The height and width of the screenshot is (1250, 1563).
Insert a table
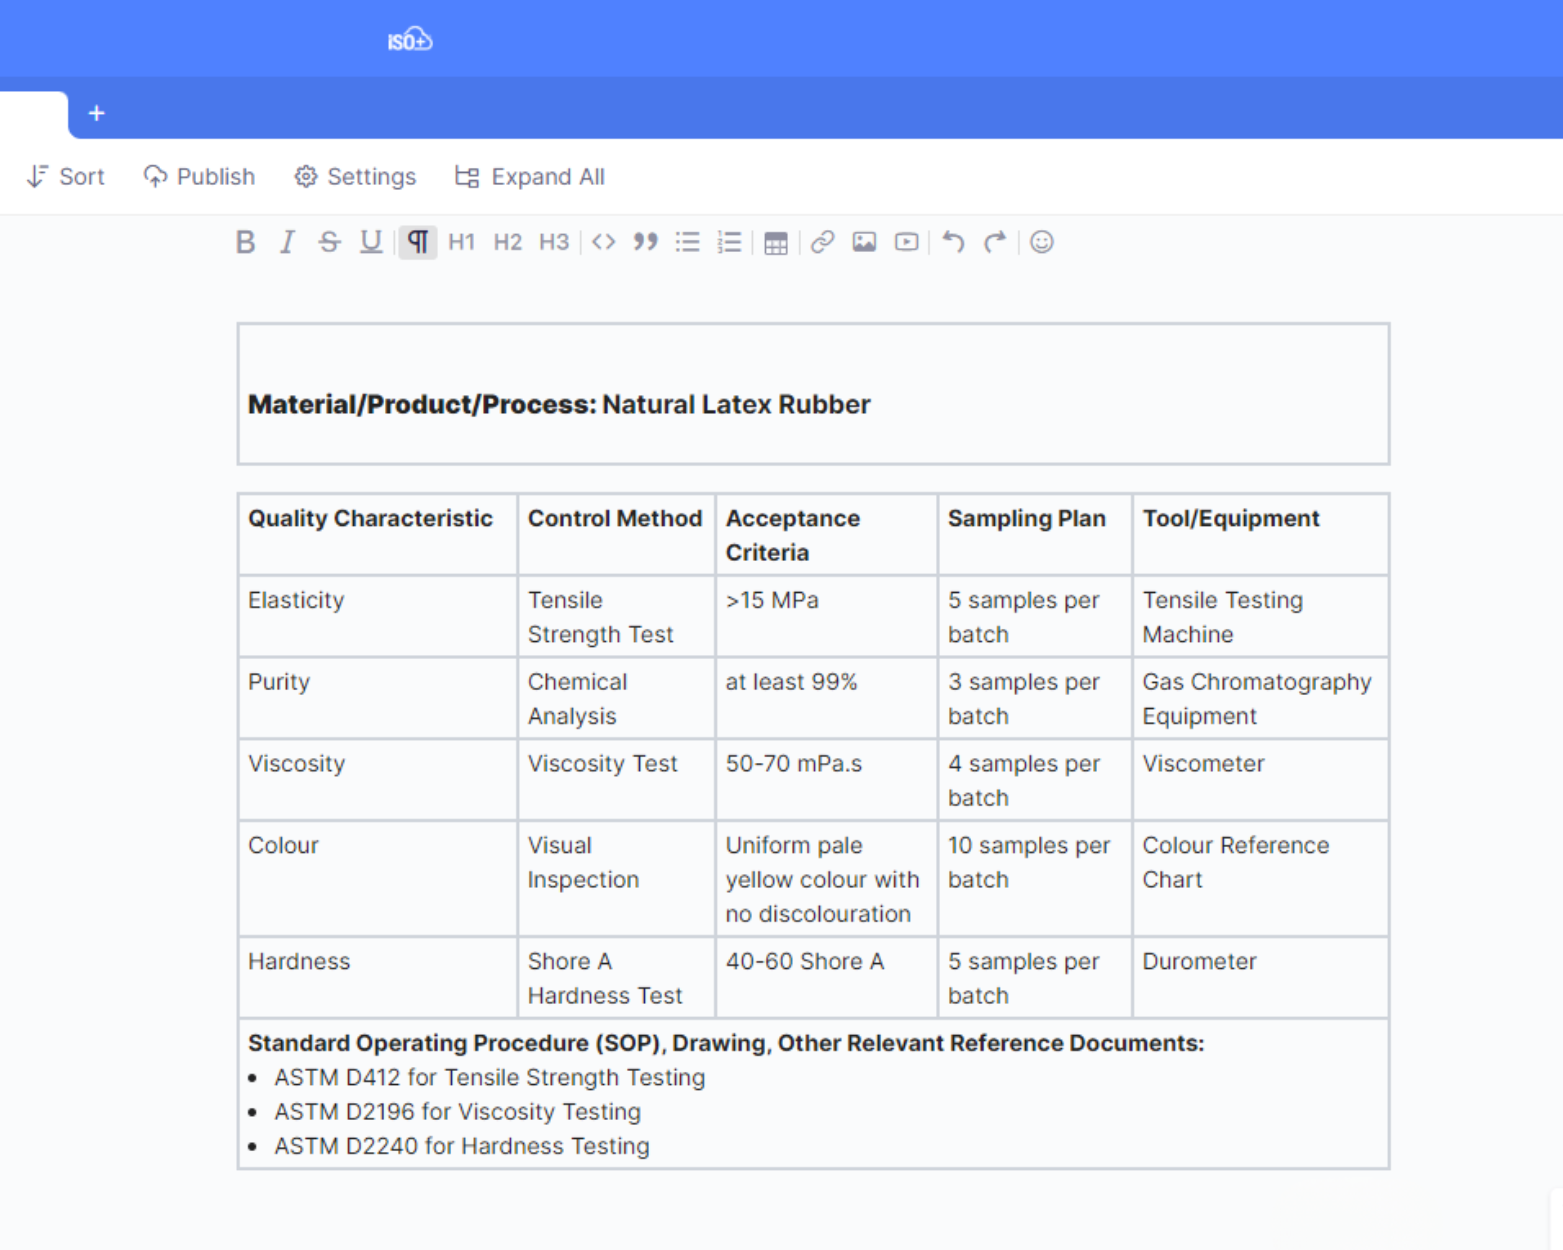click(775, 243)
